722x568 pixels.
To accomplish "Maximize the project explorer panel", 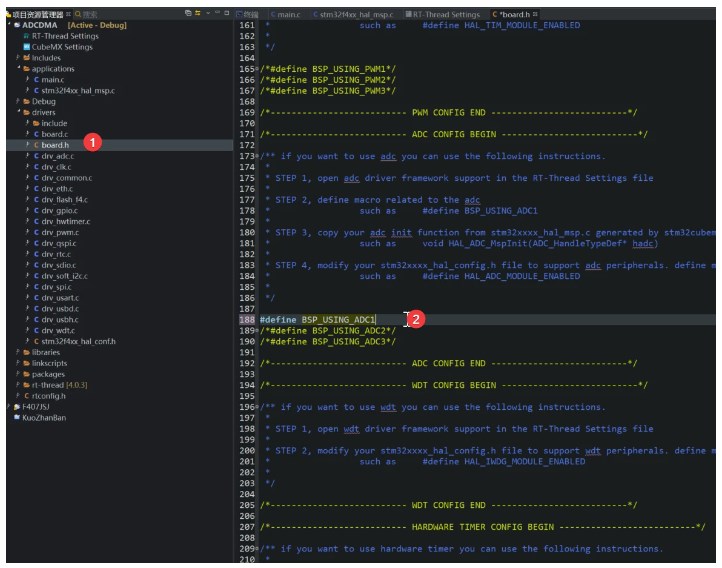I will point(225,14).
